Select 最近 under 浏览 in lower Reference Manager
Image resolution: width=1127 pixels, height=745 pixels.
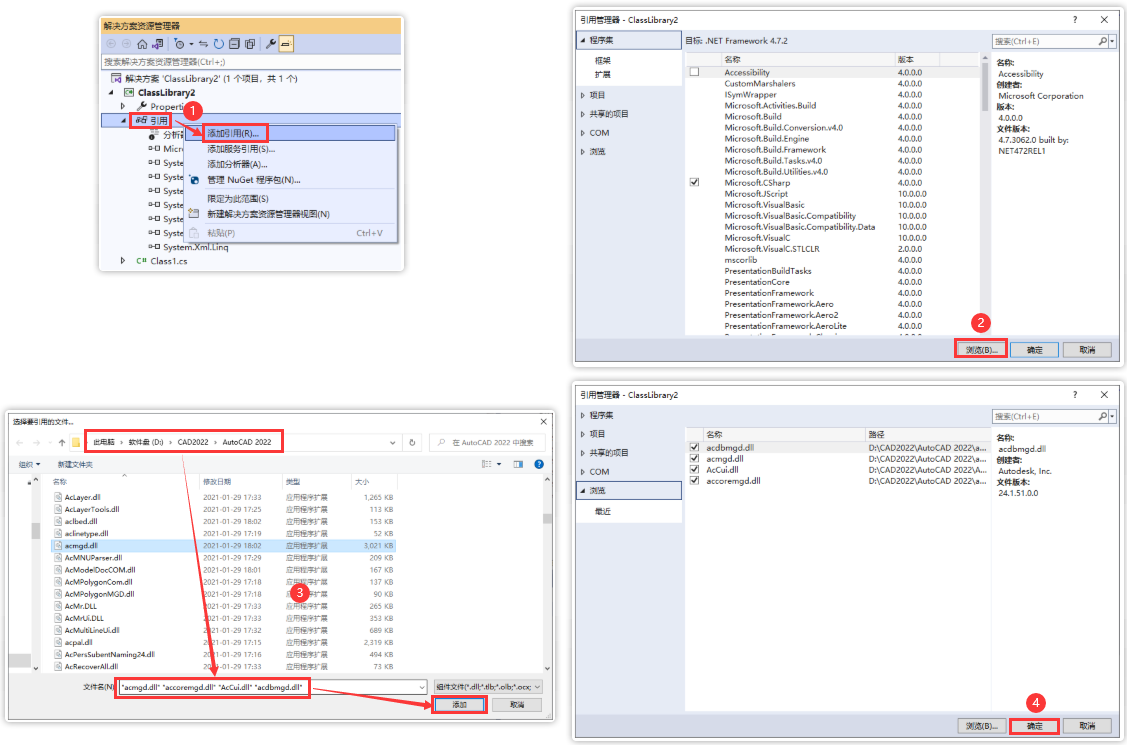[x=603, y=512]
